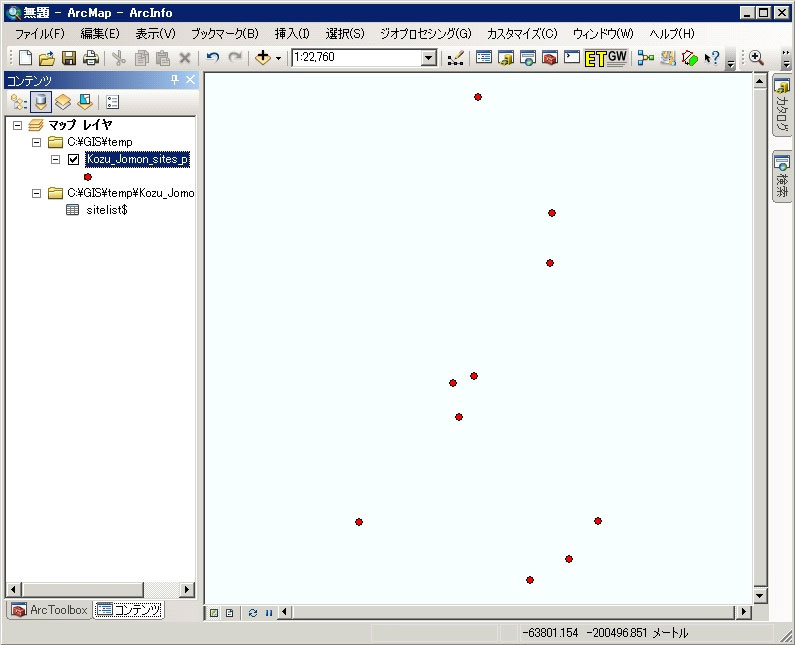Open the Add Data dropdown arrow
Screen dimensions: 795x645
point(278,58)
